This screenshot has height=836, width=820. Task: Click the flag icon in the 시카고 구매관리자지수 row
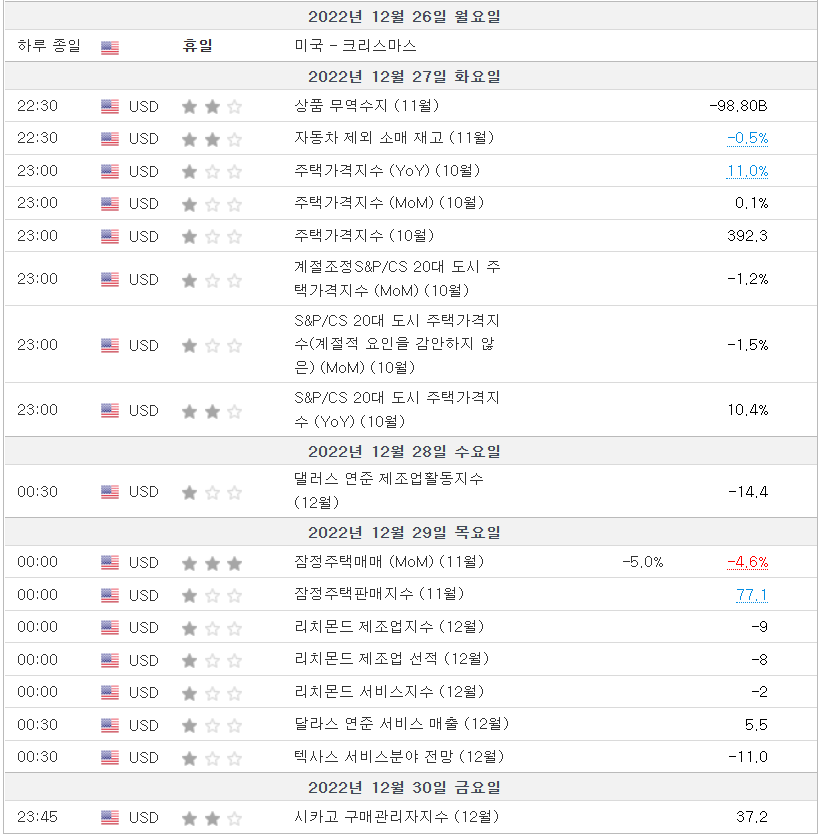click(x=110, y=818)
